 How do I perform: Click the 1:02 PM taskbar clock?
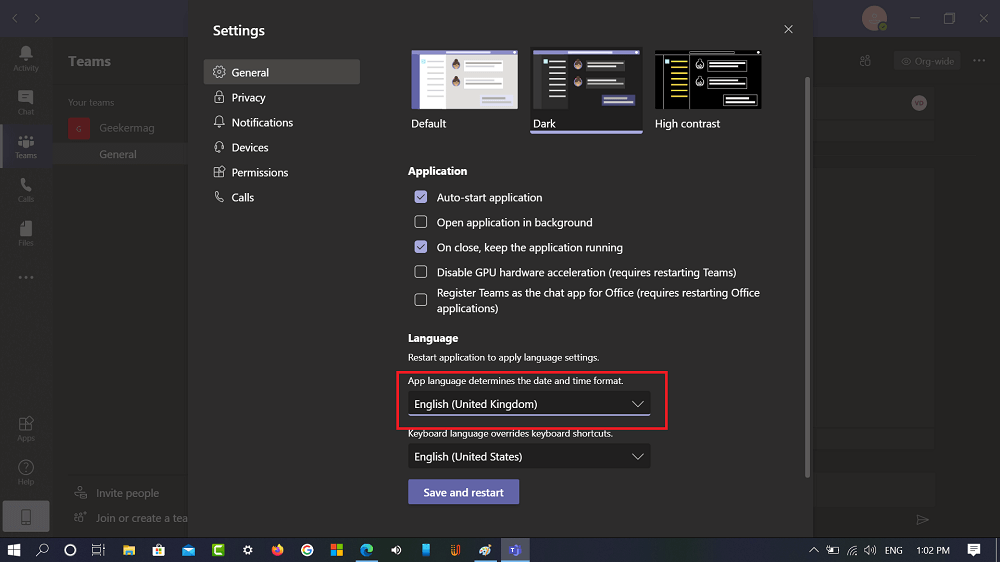[x=932, y=550]
